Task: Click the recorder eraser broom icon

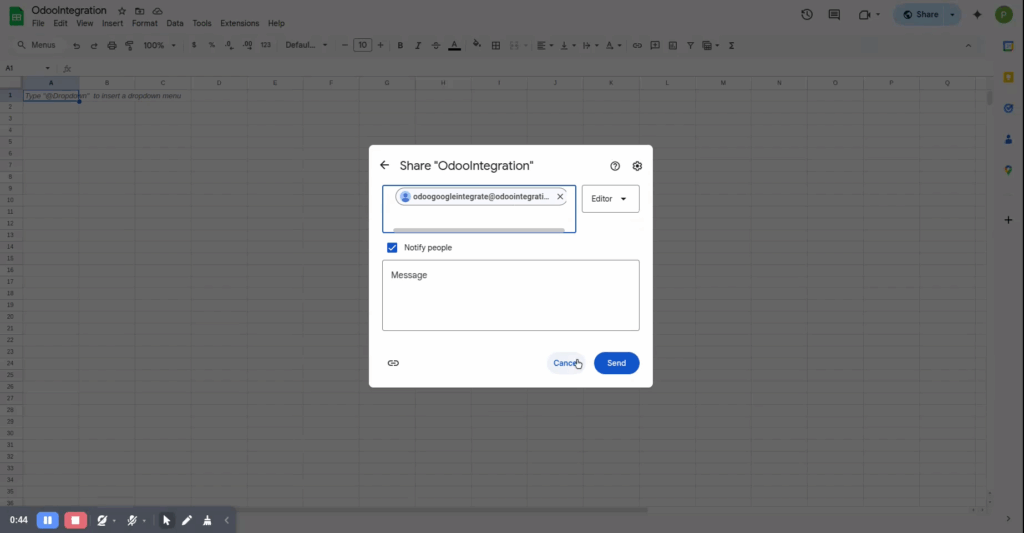Action: click(x=207, y=521)
